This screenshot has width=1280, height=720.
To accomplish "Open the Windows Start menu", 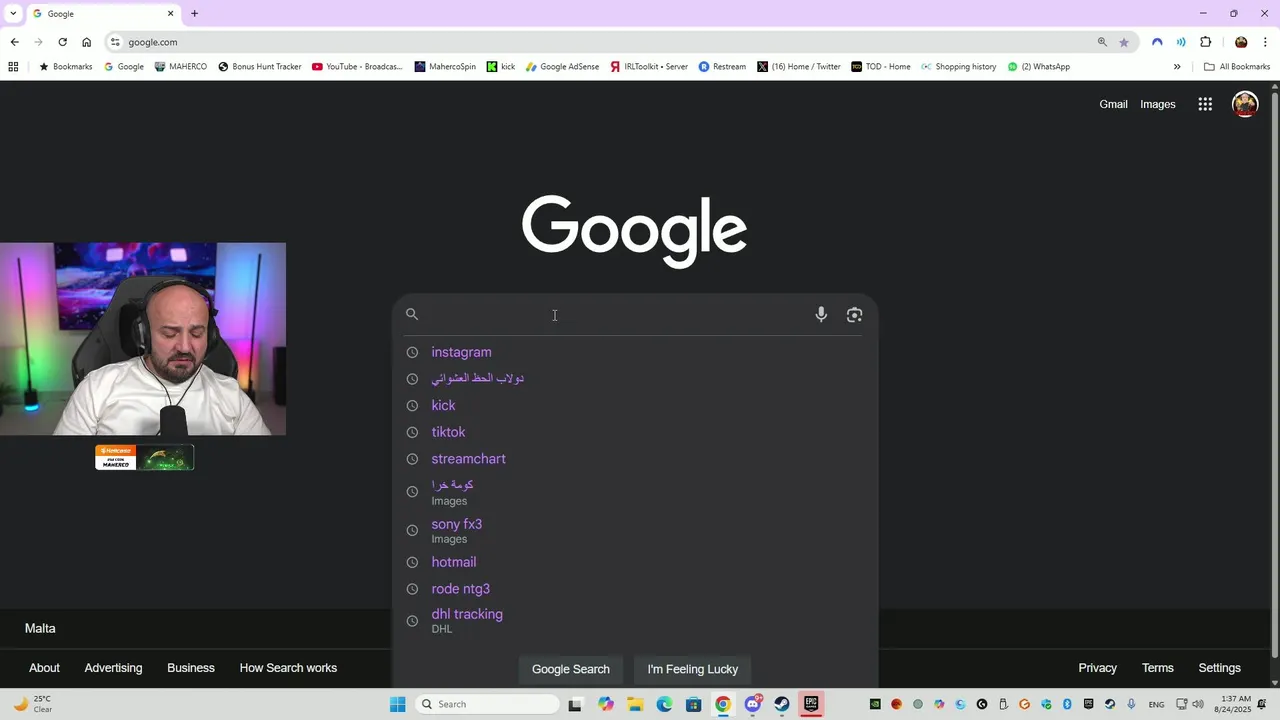I will pyautogui.click(x=397, y=704).
